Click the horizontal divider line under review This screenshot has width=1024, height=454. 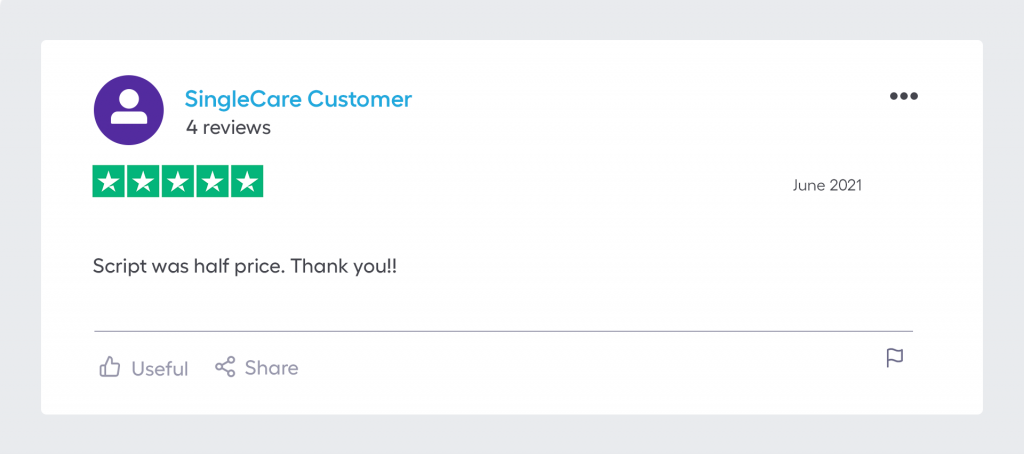pos(503,330)
